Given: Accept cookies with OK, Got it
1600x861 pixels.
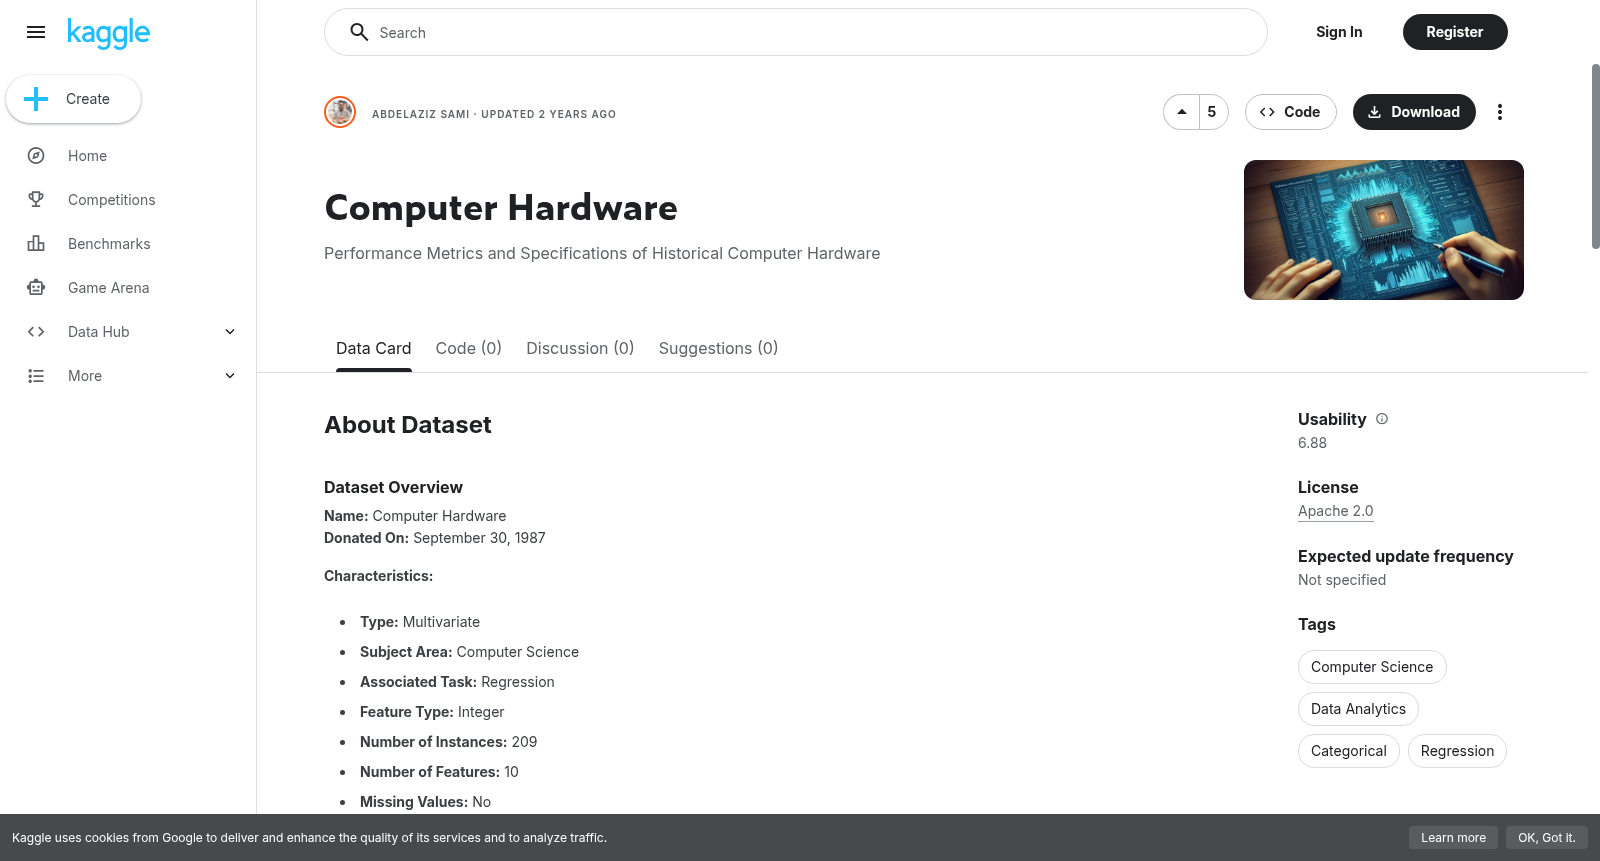Looking at the screenshot, I should coord(1546,838).
